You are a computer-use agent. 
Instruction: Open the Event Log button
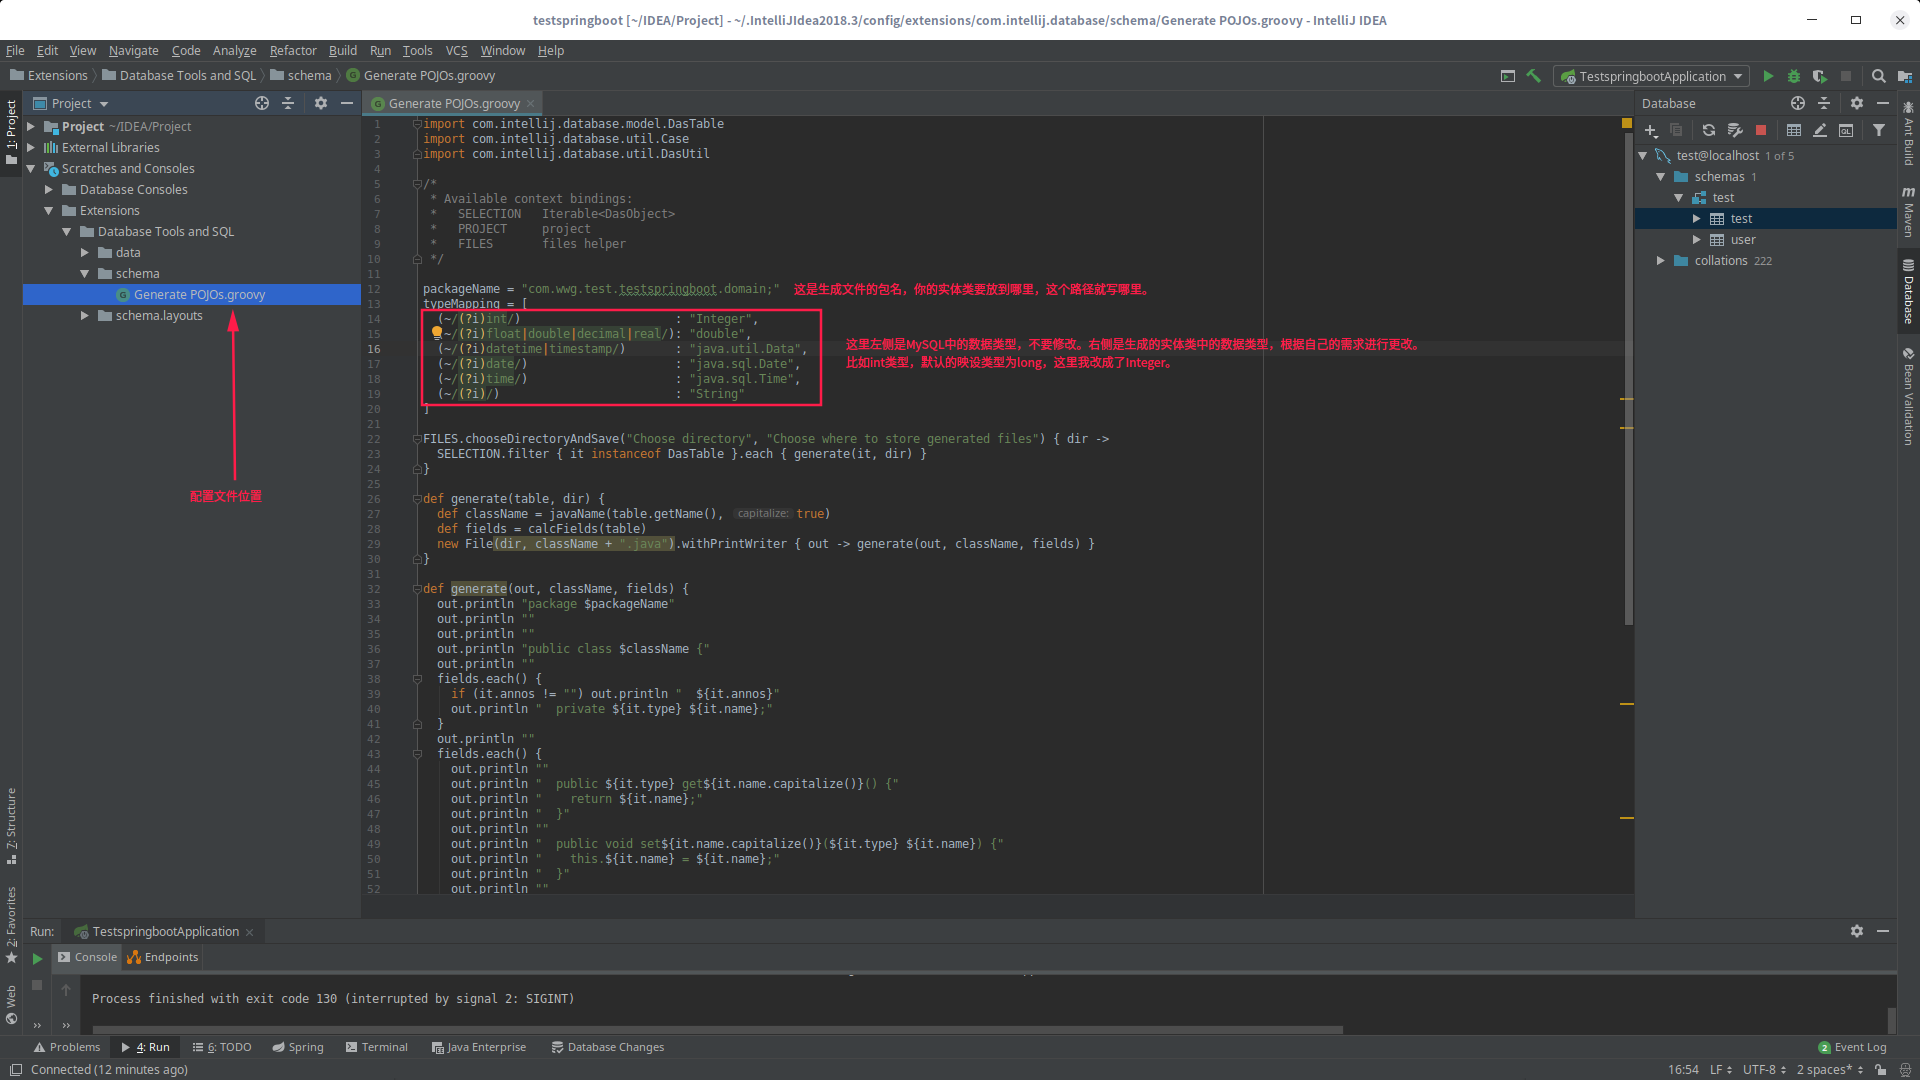(1852, 1047)
